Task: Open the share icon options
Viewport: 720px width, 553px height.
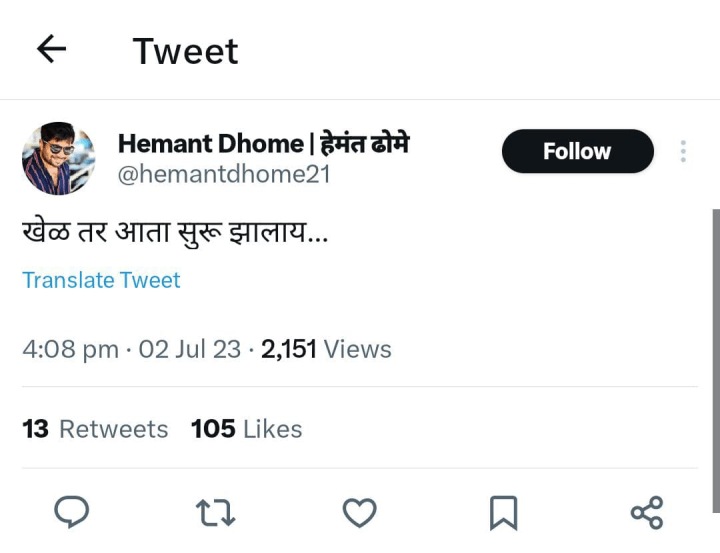Action: (x=647, y=513)
